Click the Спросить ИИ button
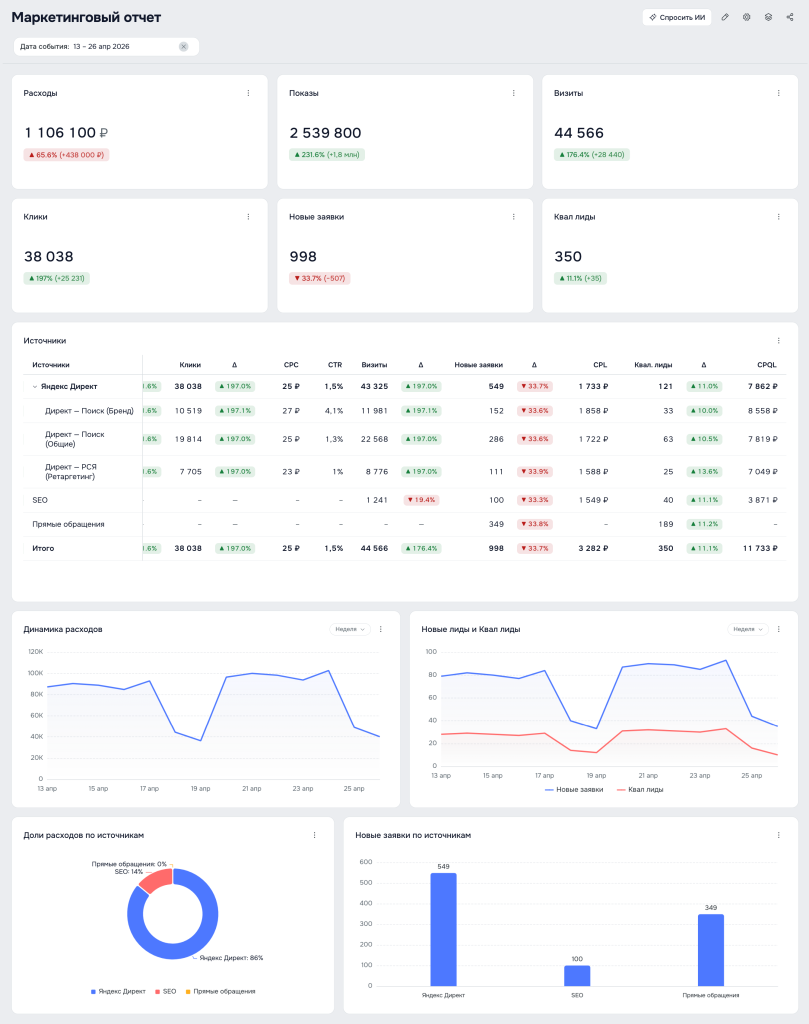The height and width of the screenshot is (1024, 809). [676, 18]
